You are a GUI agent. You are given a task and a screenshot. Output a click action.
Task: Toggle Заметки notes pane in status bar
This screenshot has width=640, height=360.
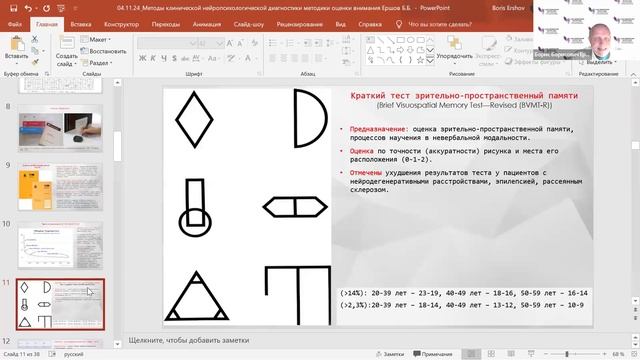coord(390,354)
